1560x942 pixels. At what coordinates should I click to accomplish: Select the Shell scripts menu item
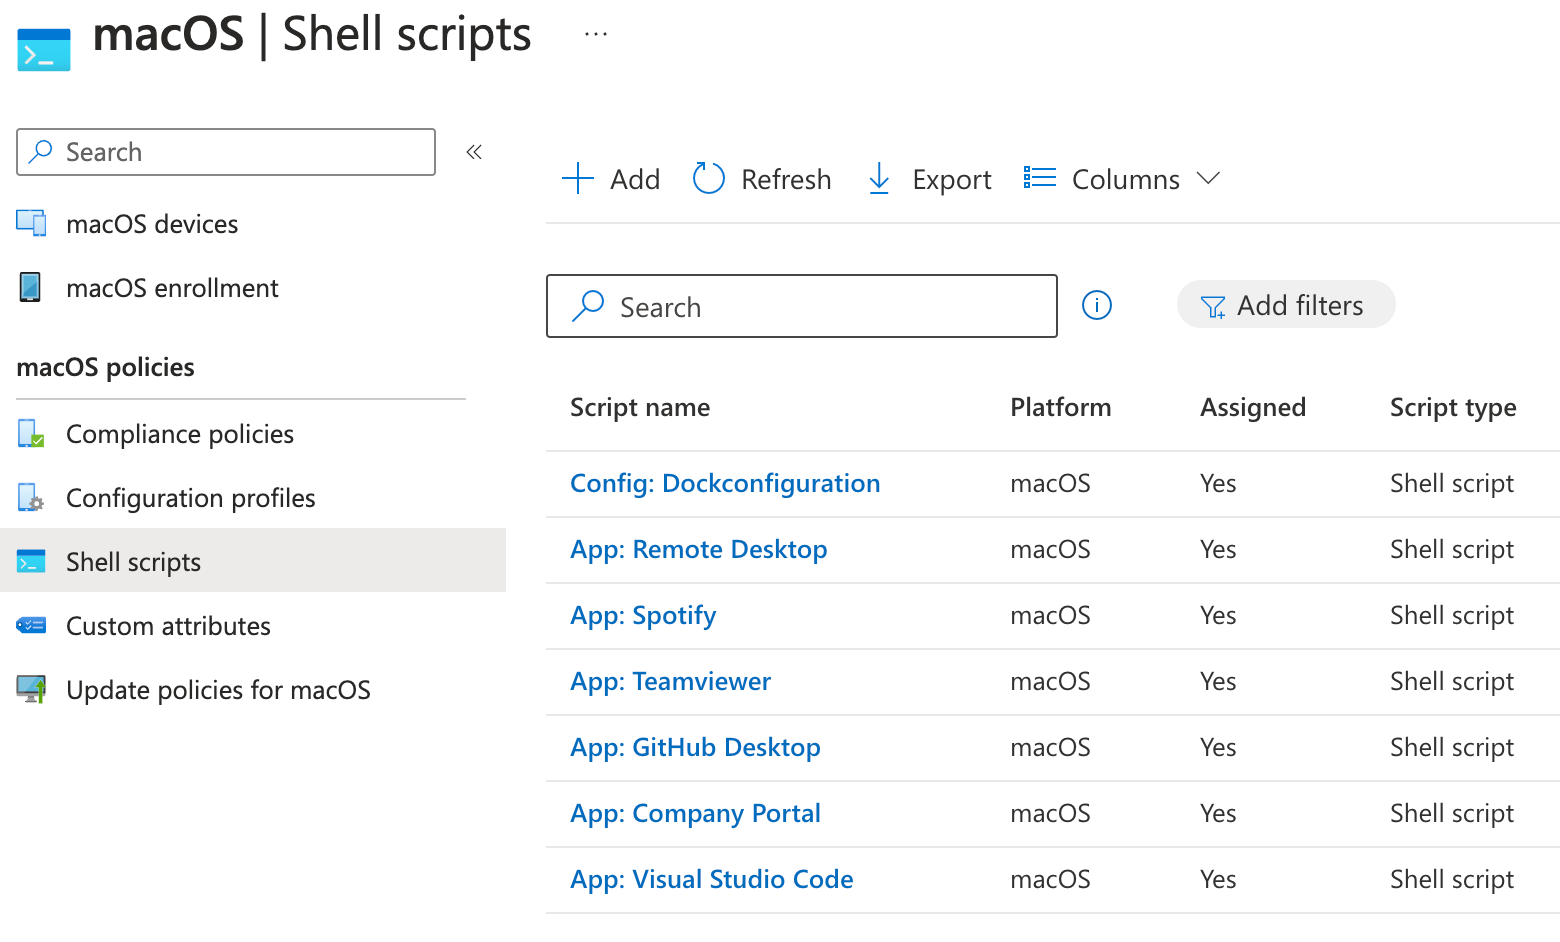(x=133, y=562)
